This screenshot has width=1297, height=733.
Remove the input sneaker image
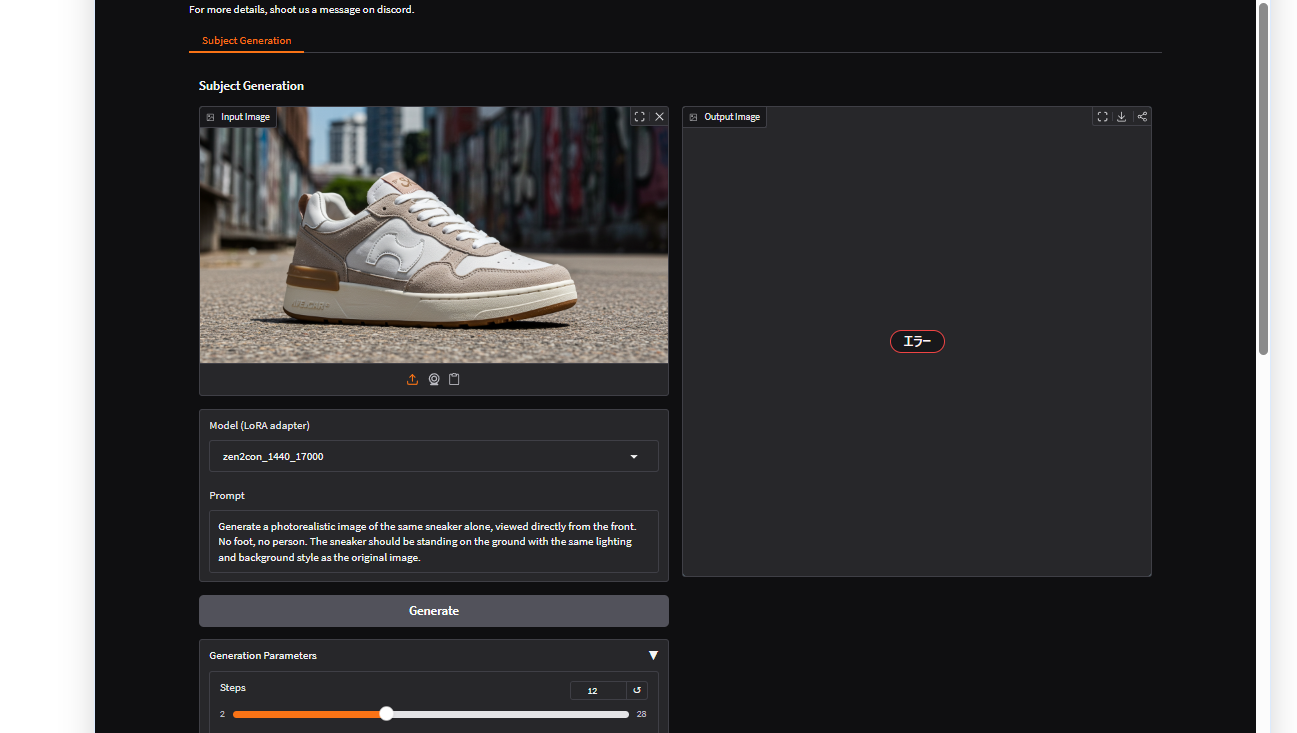click(659, 117)
